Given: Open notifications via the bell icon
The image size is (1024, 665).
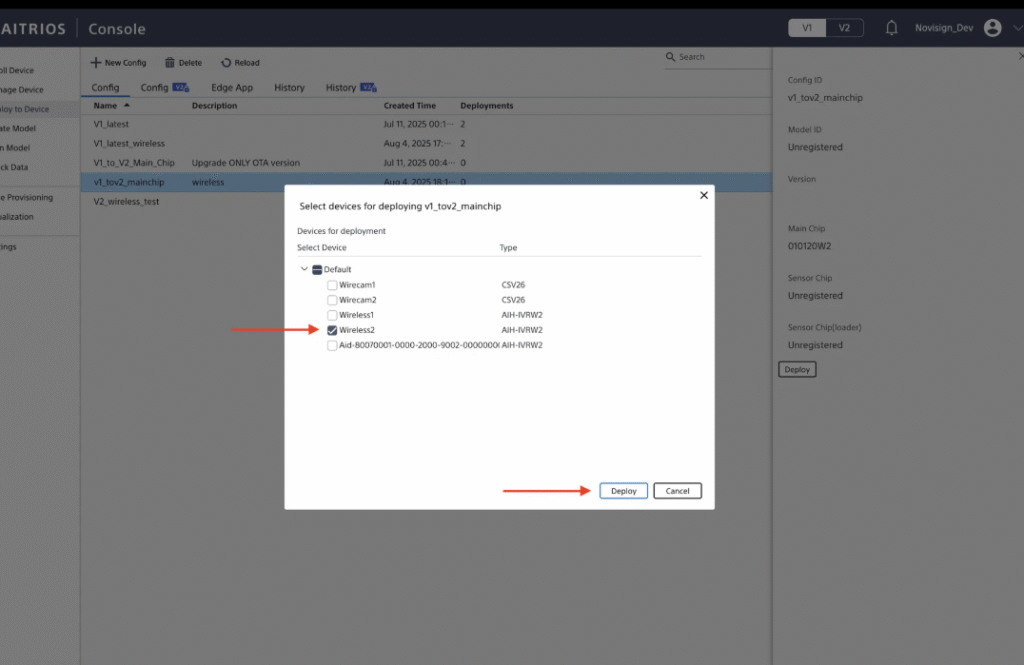Looking at the screenshot, I should pos(891,27).
